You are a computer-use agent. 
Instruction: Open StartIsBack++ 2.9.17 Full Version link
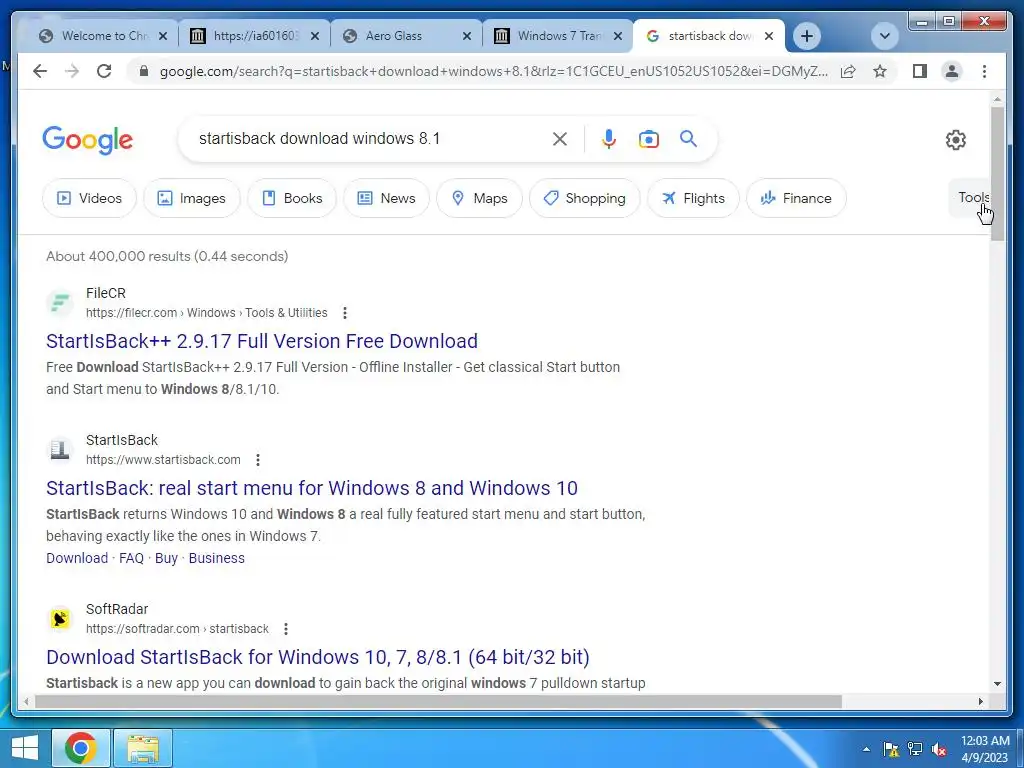click(262, 341)
